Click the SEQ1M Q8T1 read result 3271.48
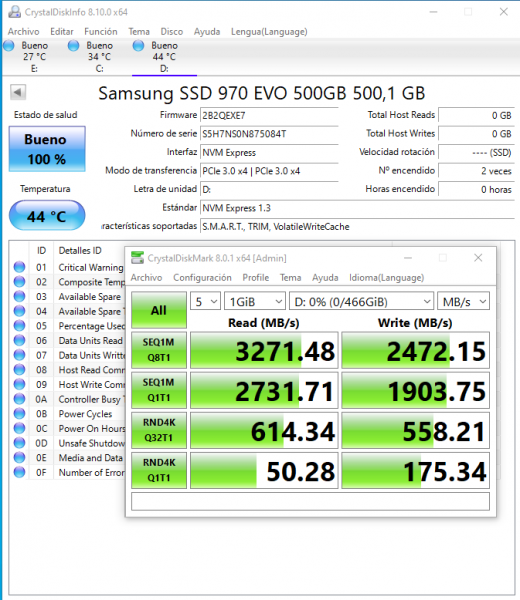 pyautogui.click(x=264, y=350)
